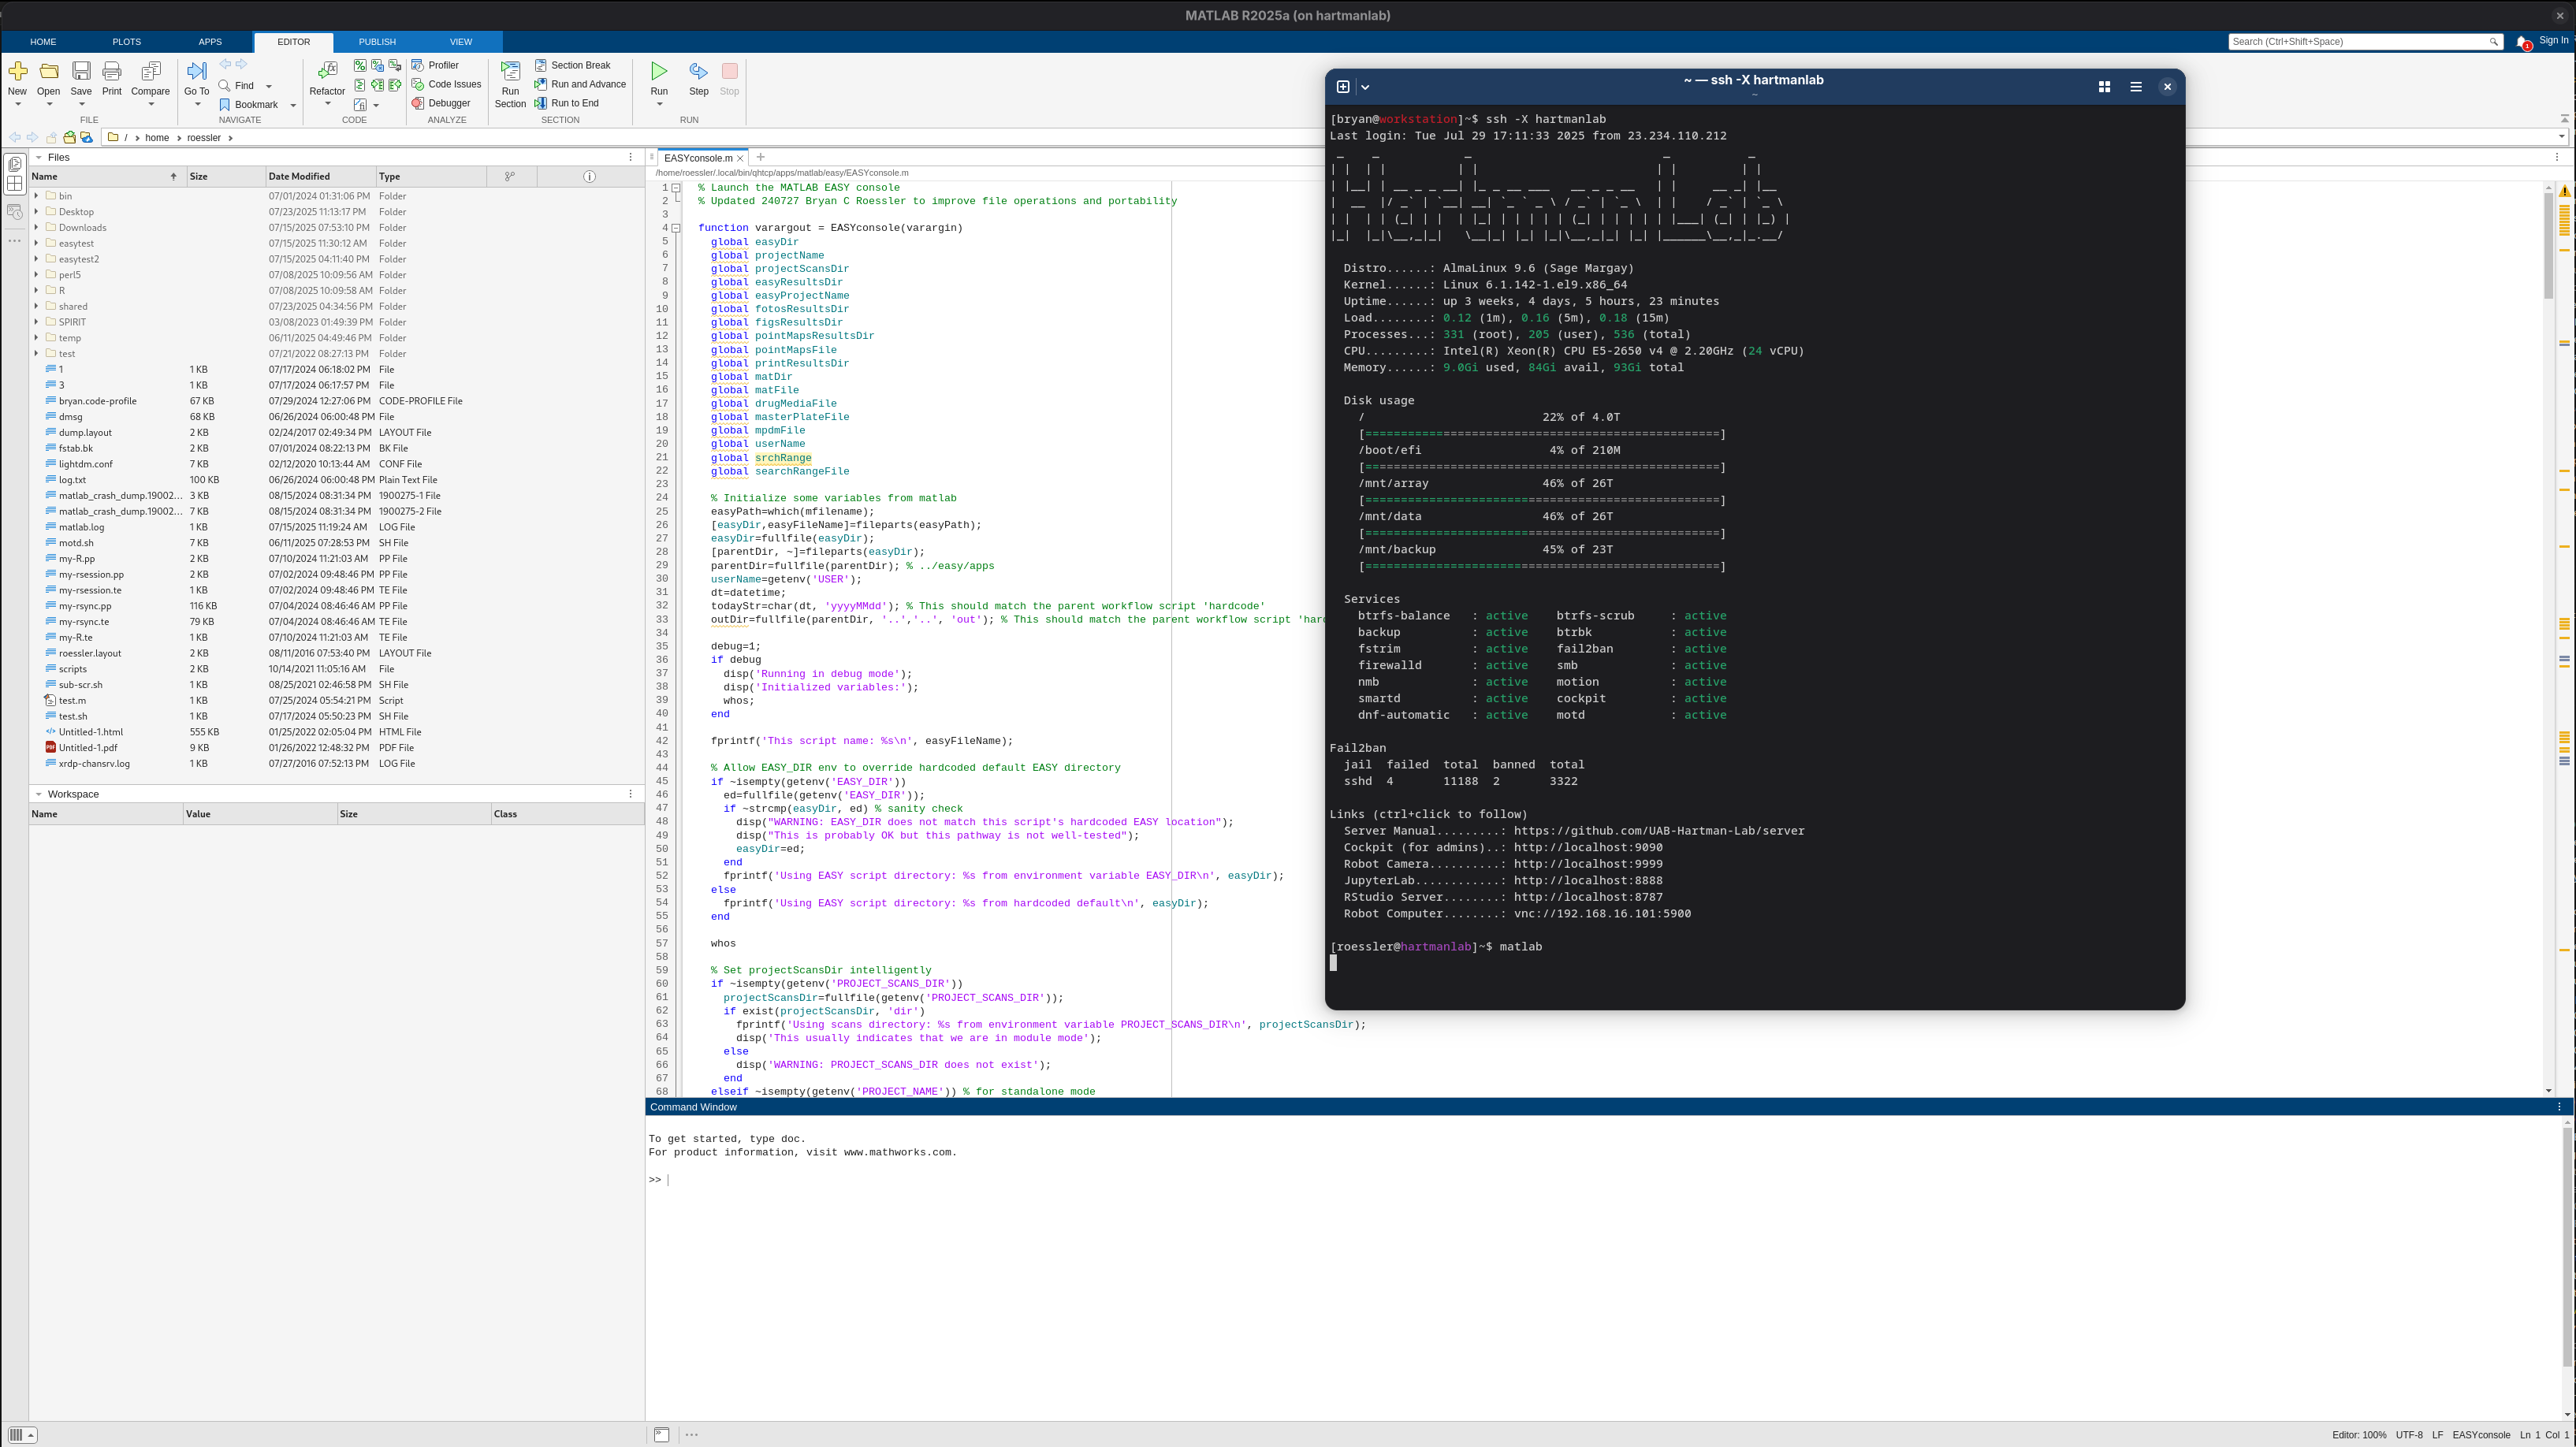This screenshot has width=2576, height=1447.
Task: Open the APPS ribbon tab
Action: (x=209, y=41)
